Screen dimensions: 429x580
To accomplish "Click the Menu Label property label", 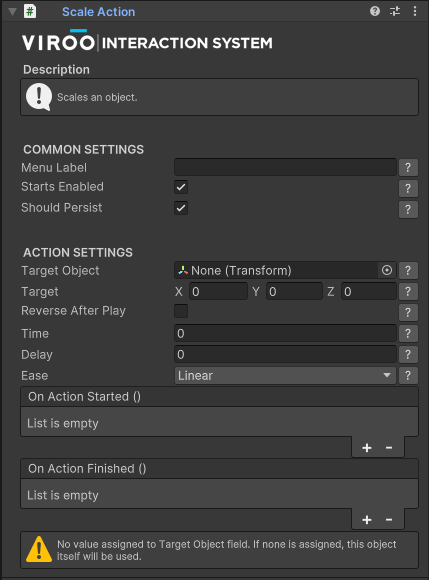I will tap(54, 168).
